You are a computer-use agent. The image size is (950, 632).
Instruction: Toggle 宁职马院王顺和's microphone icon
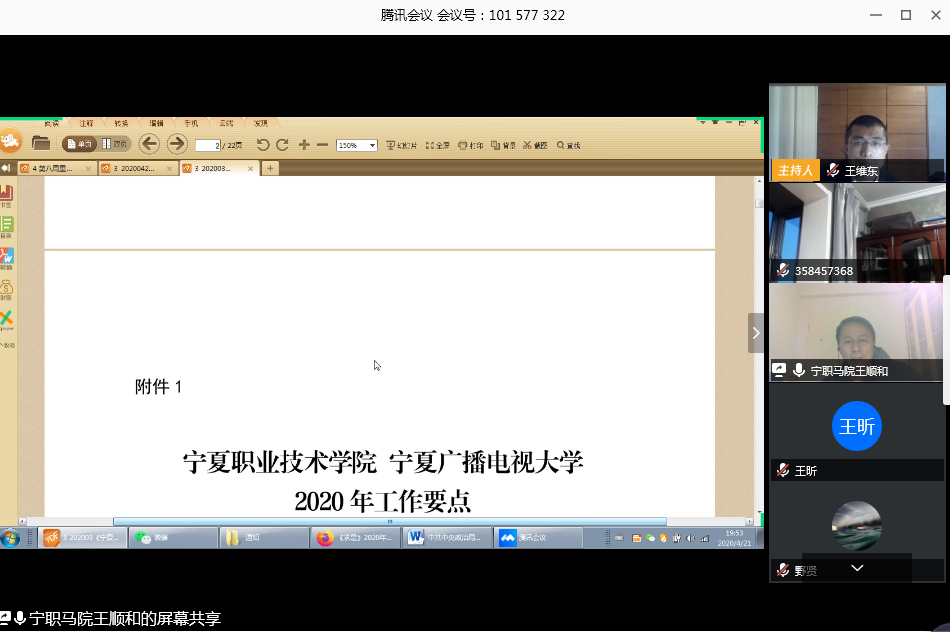[799, 370]
